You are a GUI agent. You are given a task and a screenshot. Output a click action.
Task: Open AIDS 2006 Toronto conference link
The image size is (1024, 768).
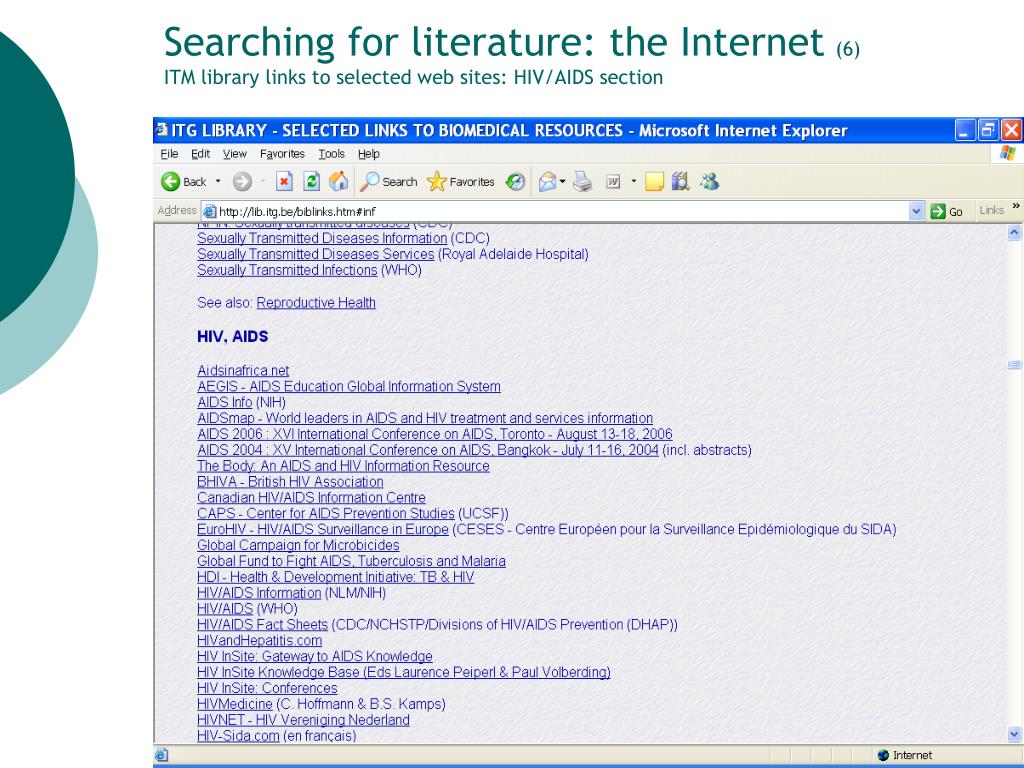tap(435, 434)
